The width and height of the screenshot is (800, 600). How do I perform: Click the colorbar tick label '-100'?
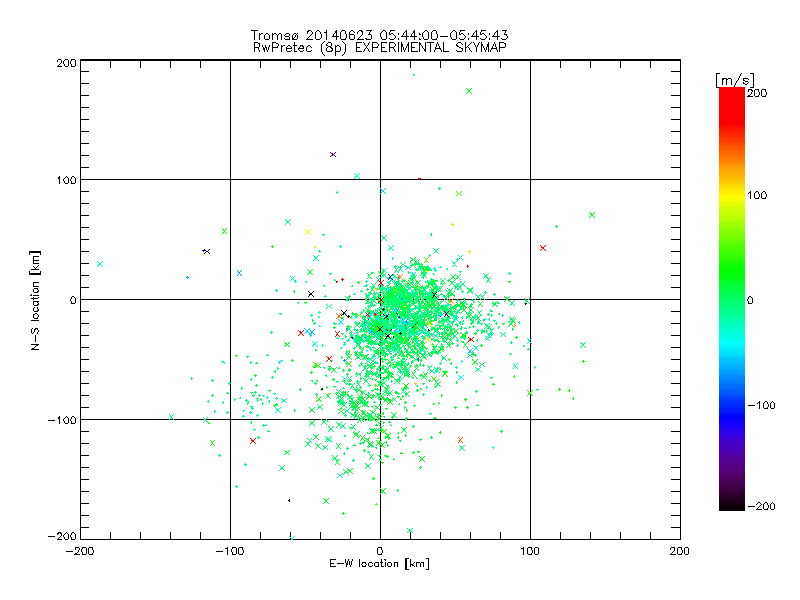[761, 406]
